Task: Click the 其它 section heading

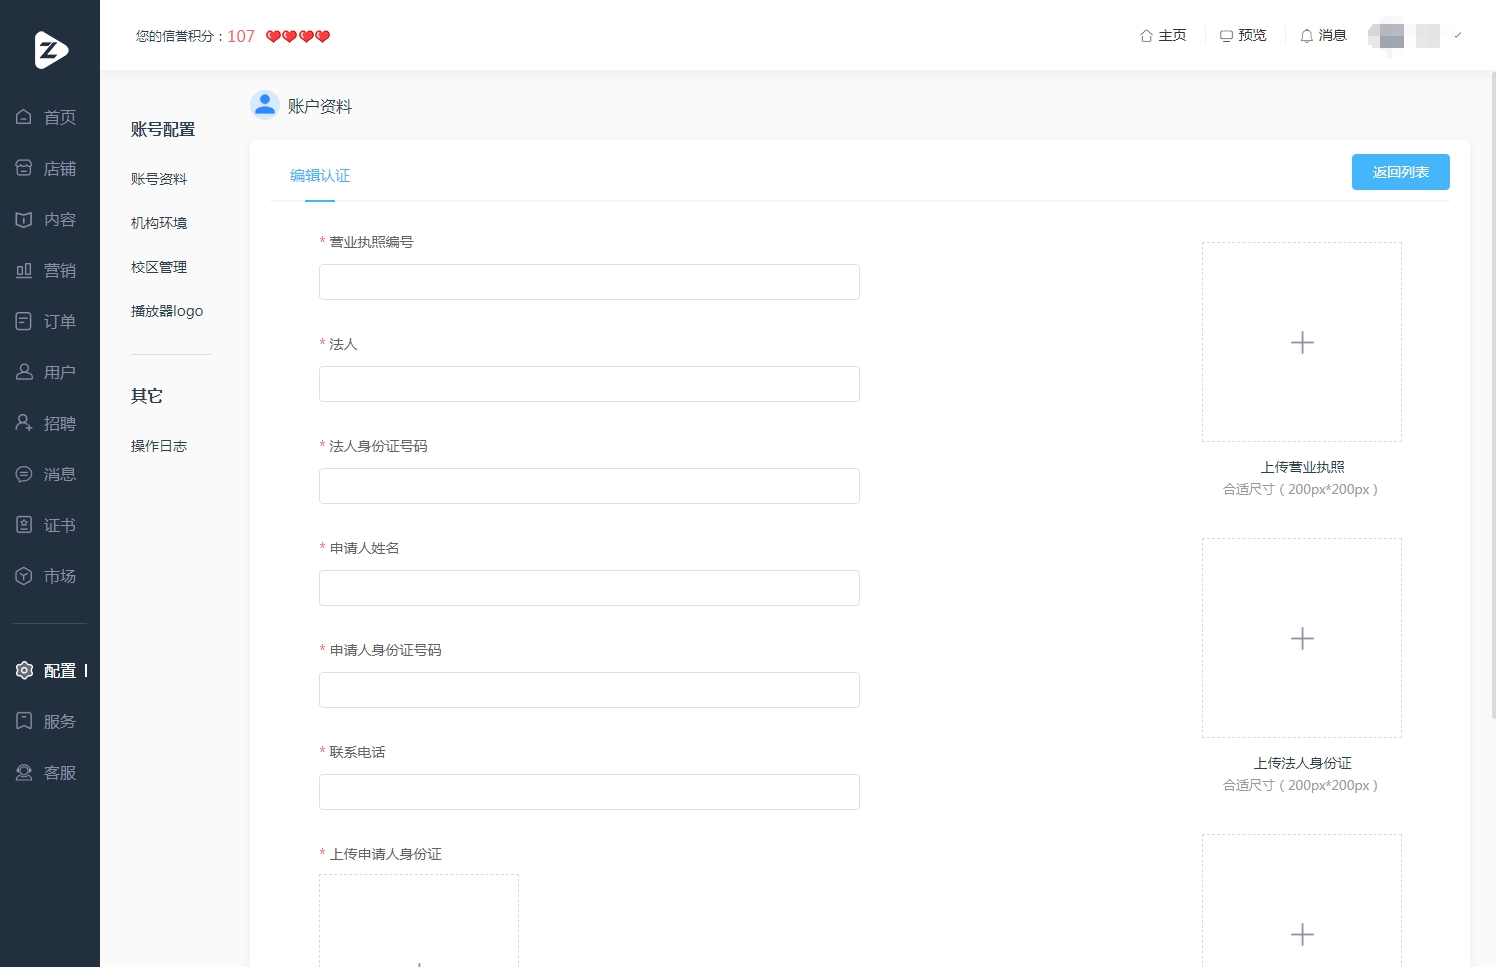Action: pos(147,396)
